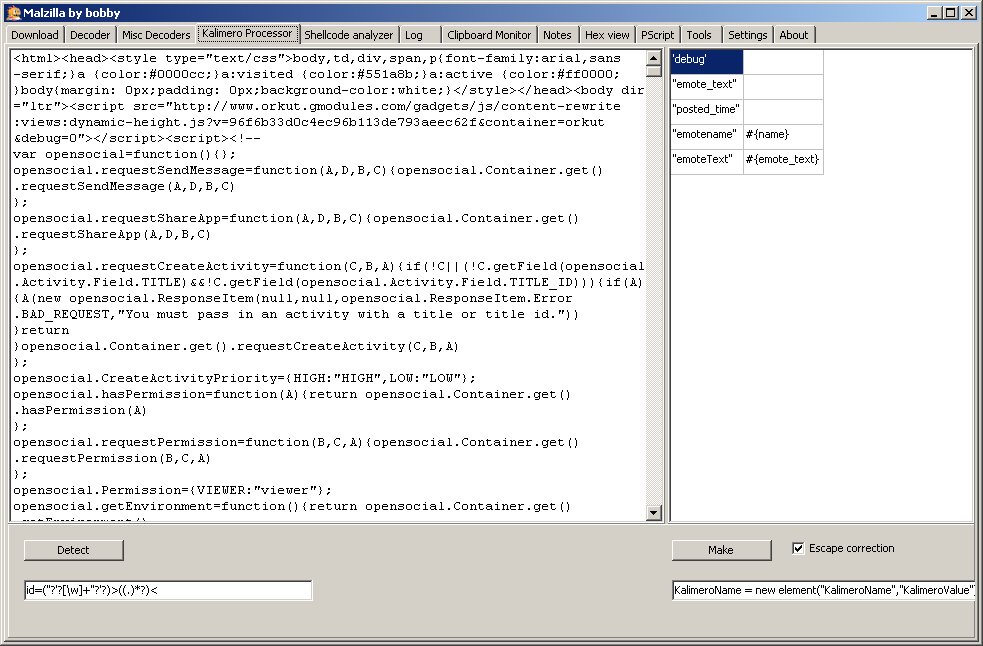The width and height of the screenshot is (983, 646).
Task: Click the regex pattern input field
Action: pyautogui.click(x=168, y=590)
